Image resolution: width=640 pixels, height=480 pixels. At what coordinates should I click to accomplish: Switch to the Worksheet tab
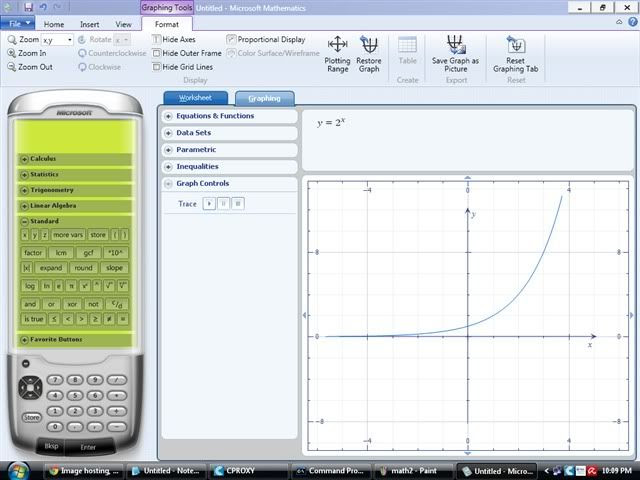tap(196, 98)
